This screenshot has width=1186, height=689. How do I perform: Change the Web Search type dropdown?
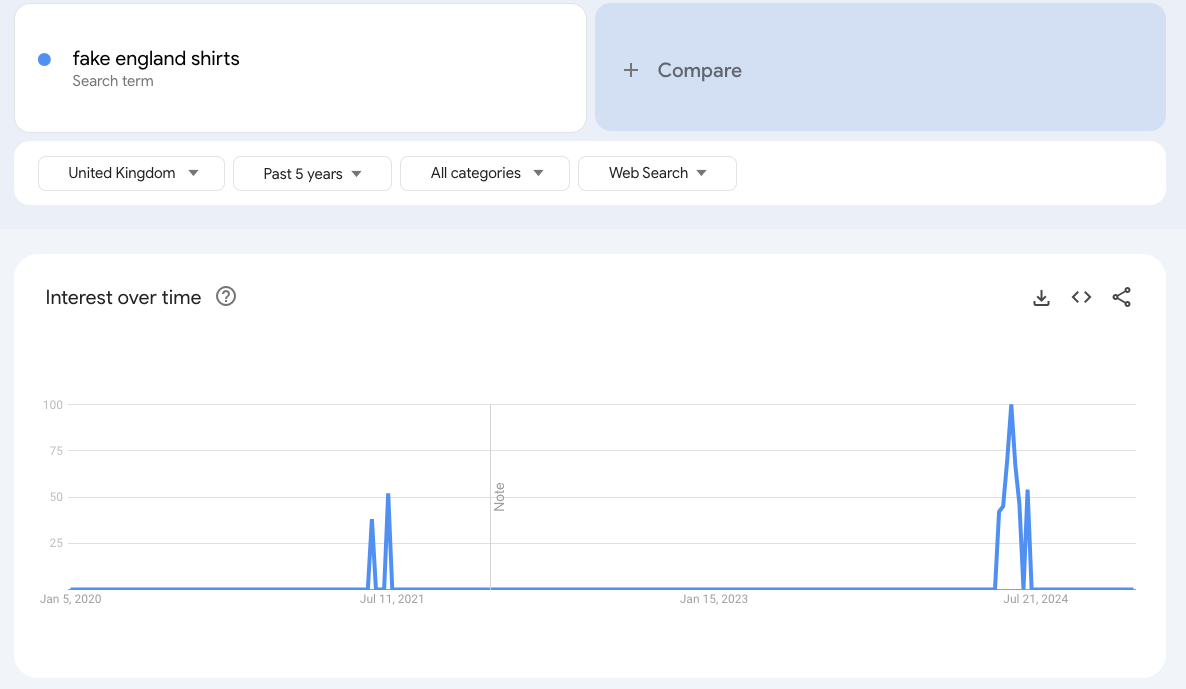point(657,173)
